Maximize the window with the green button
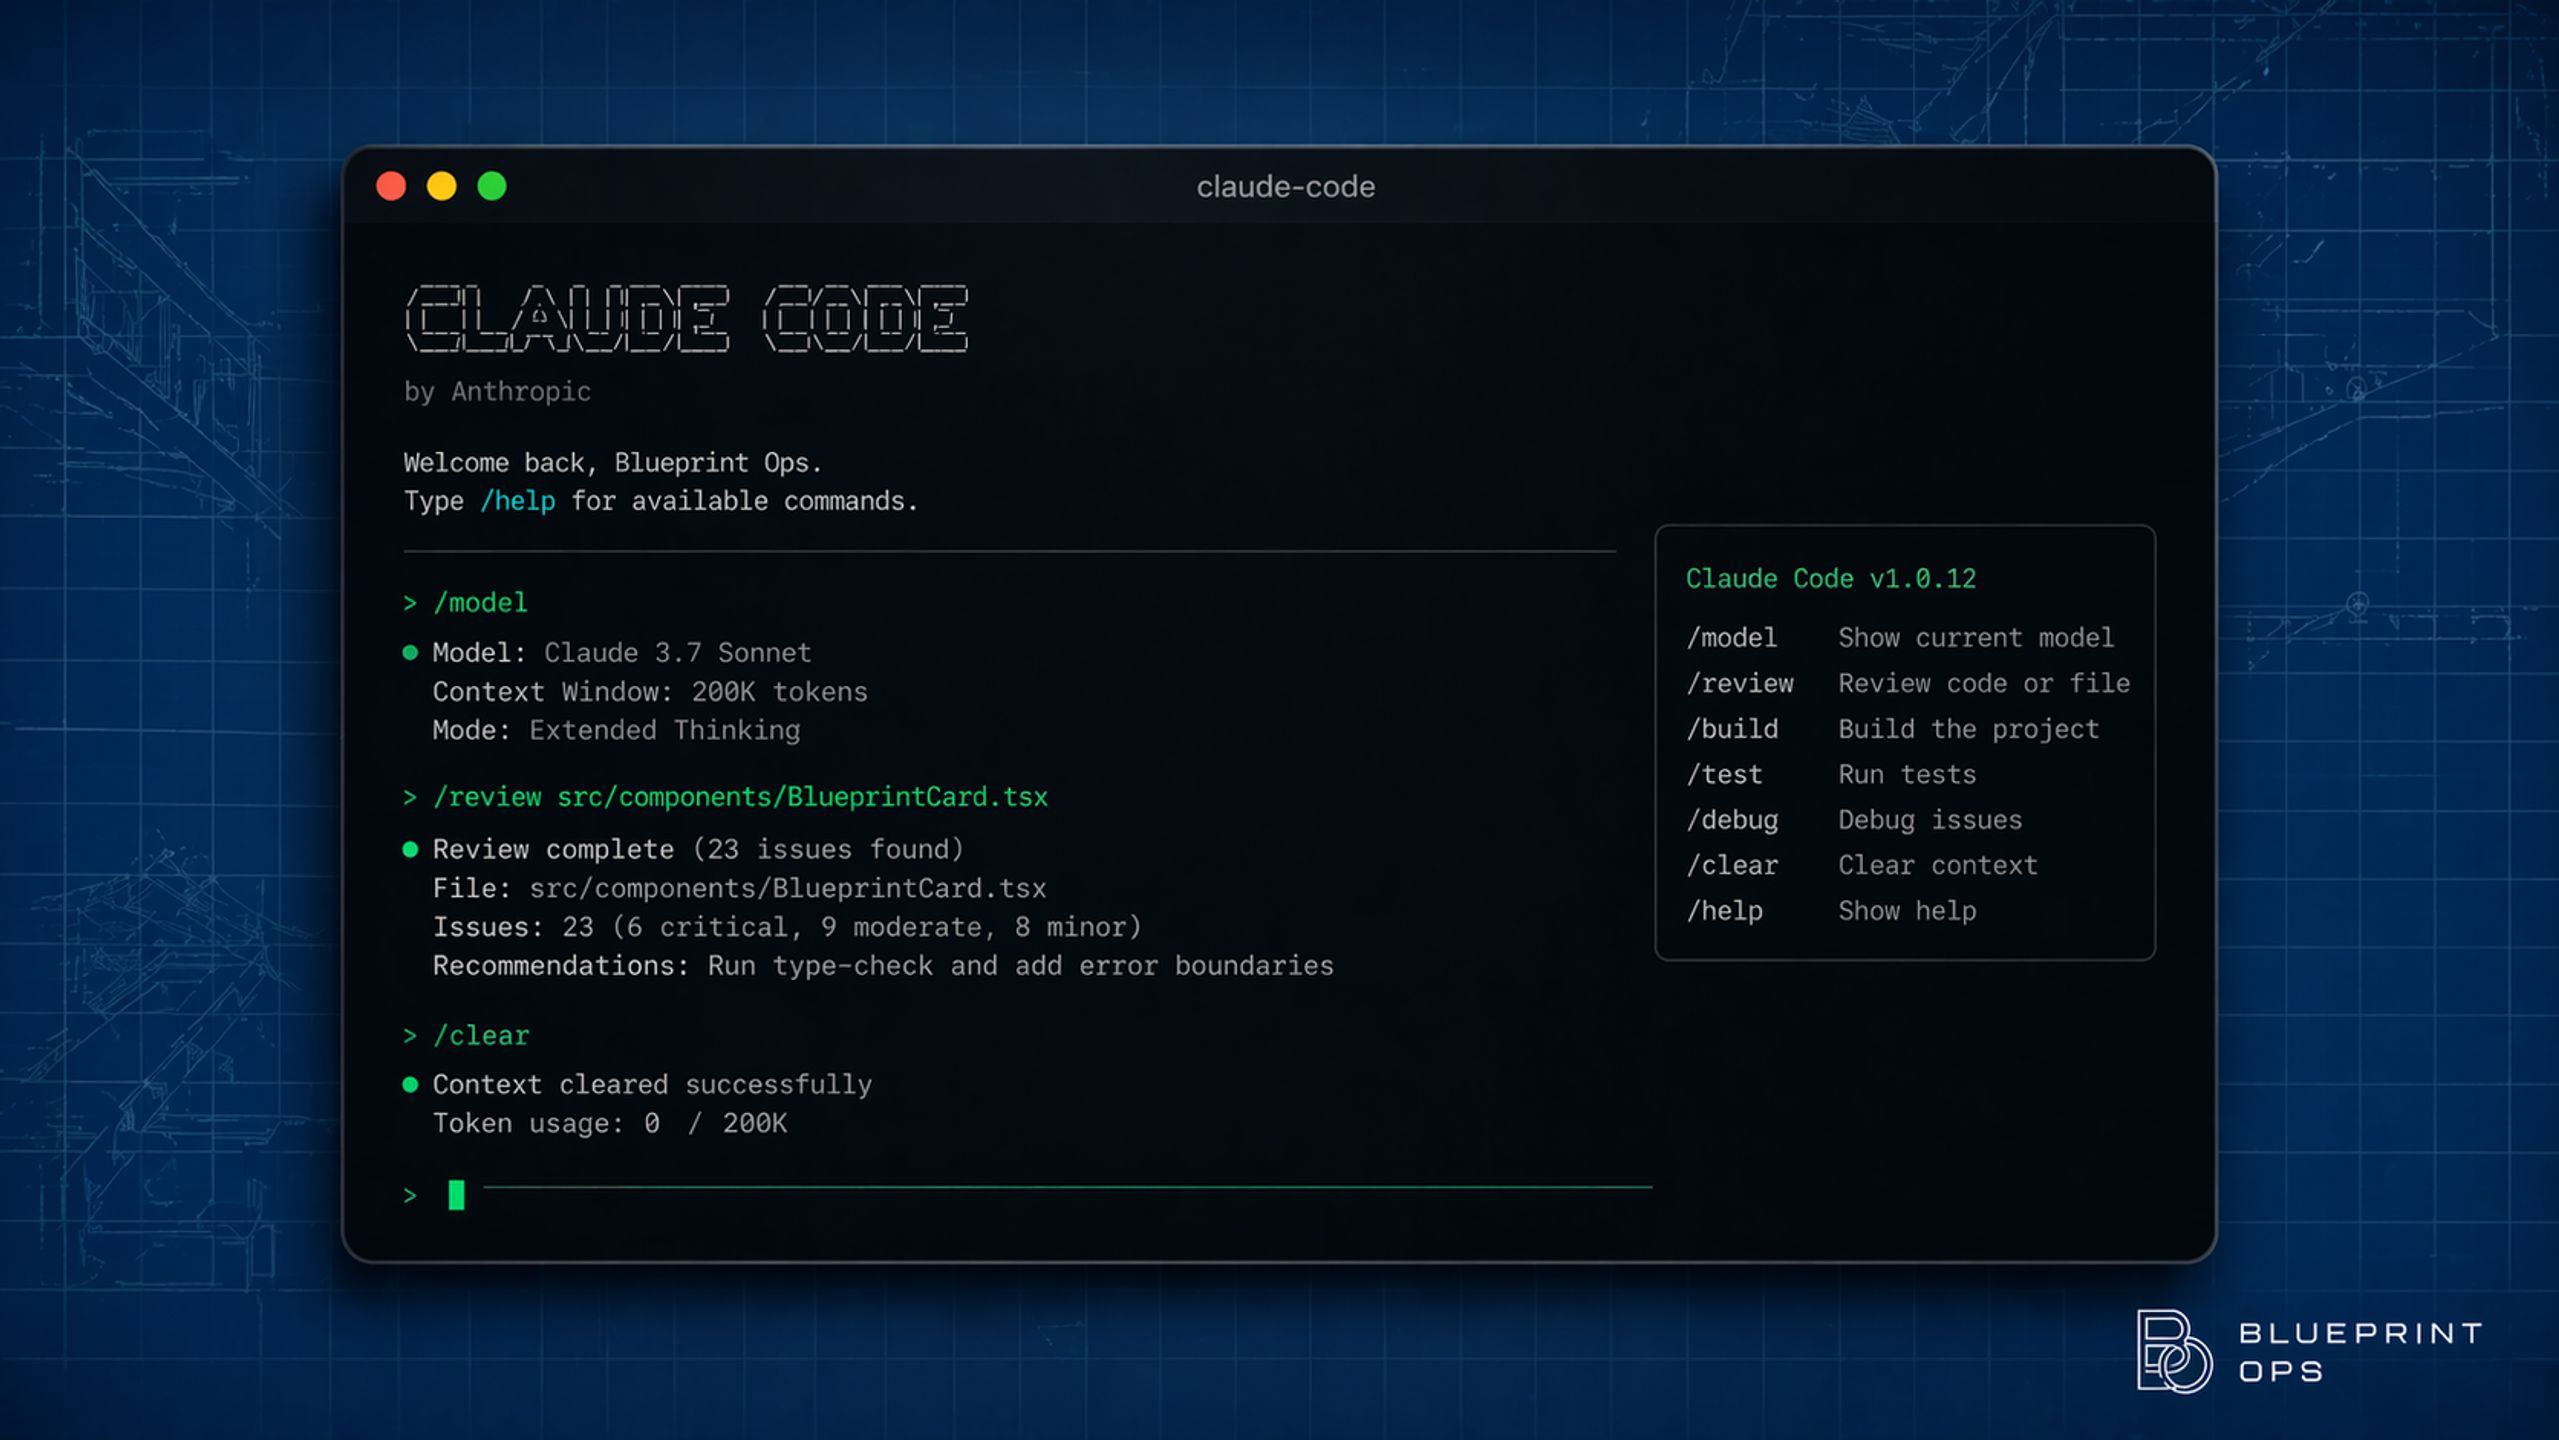The image size is (2559, 1440). point(492,186)
